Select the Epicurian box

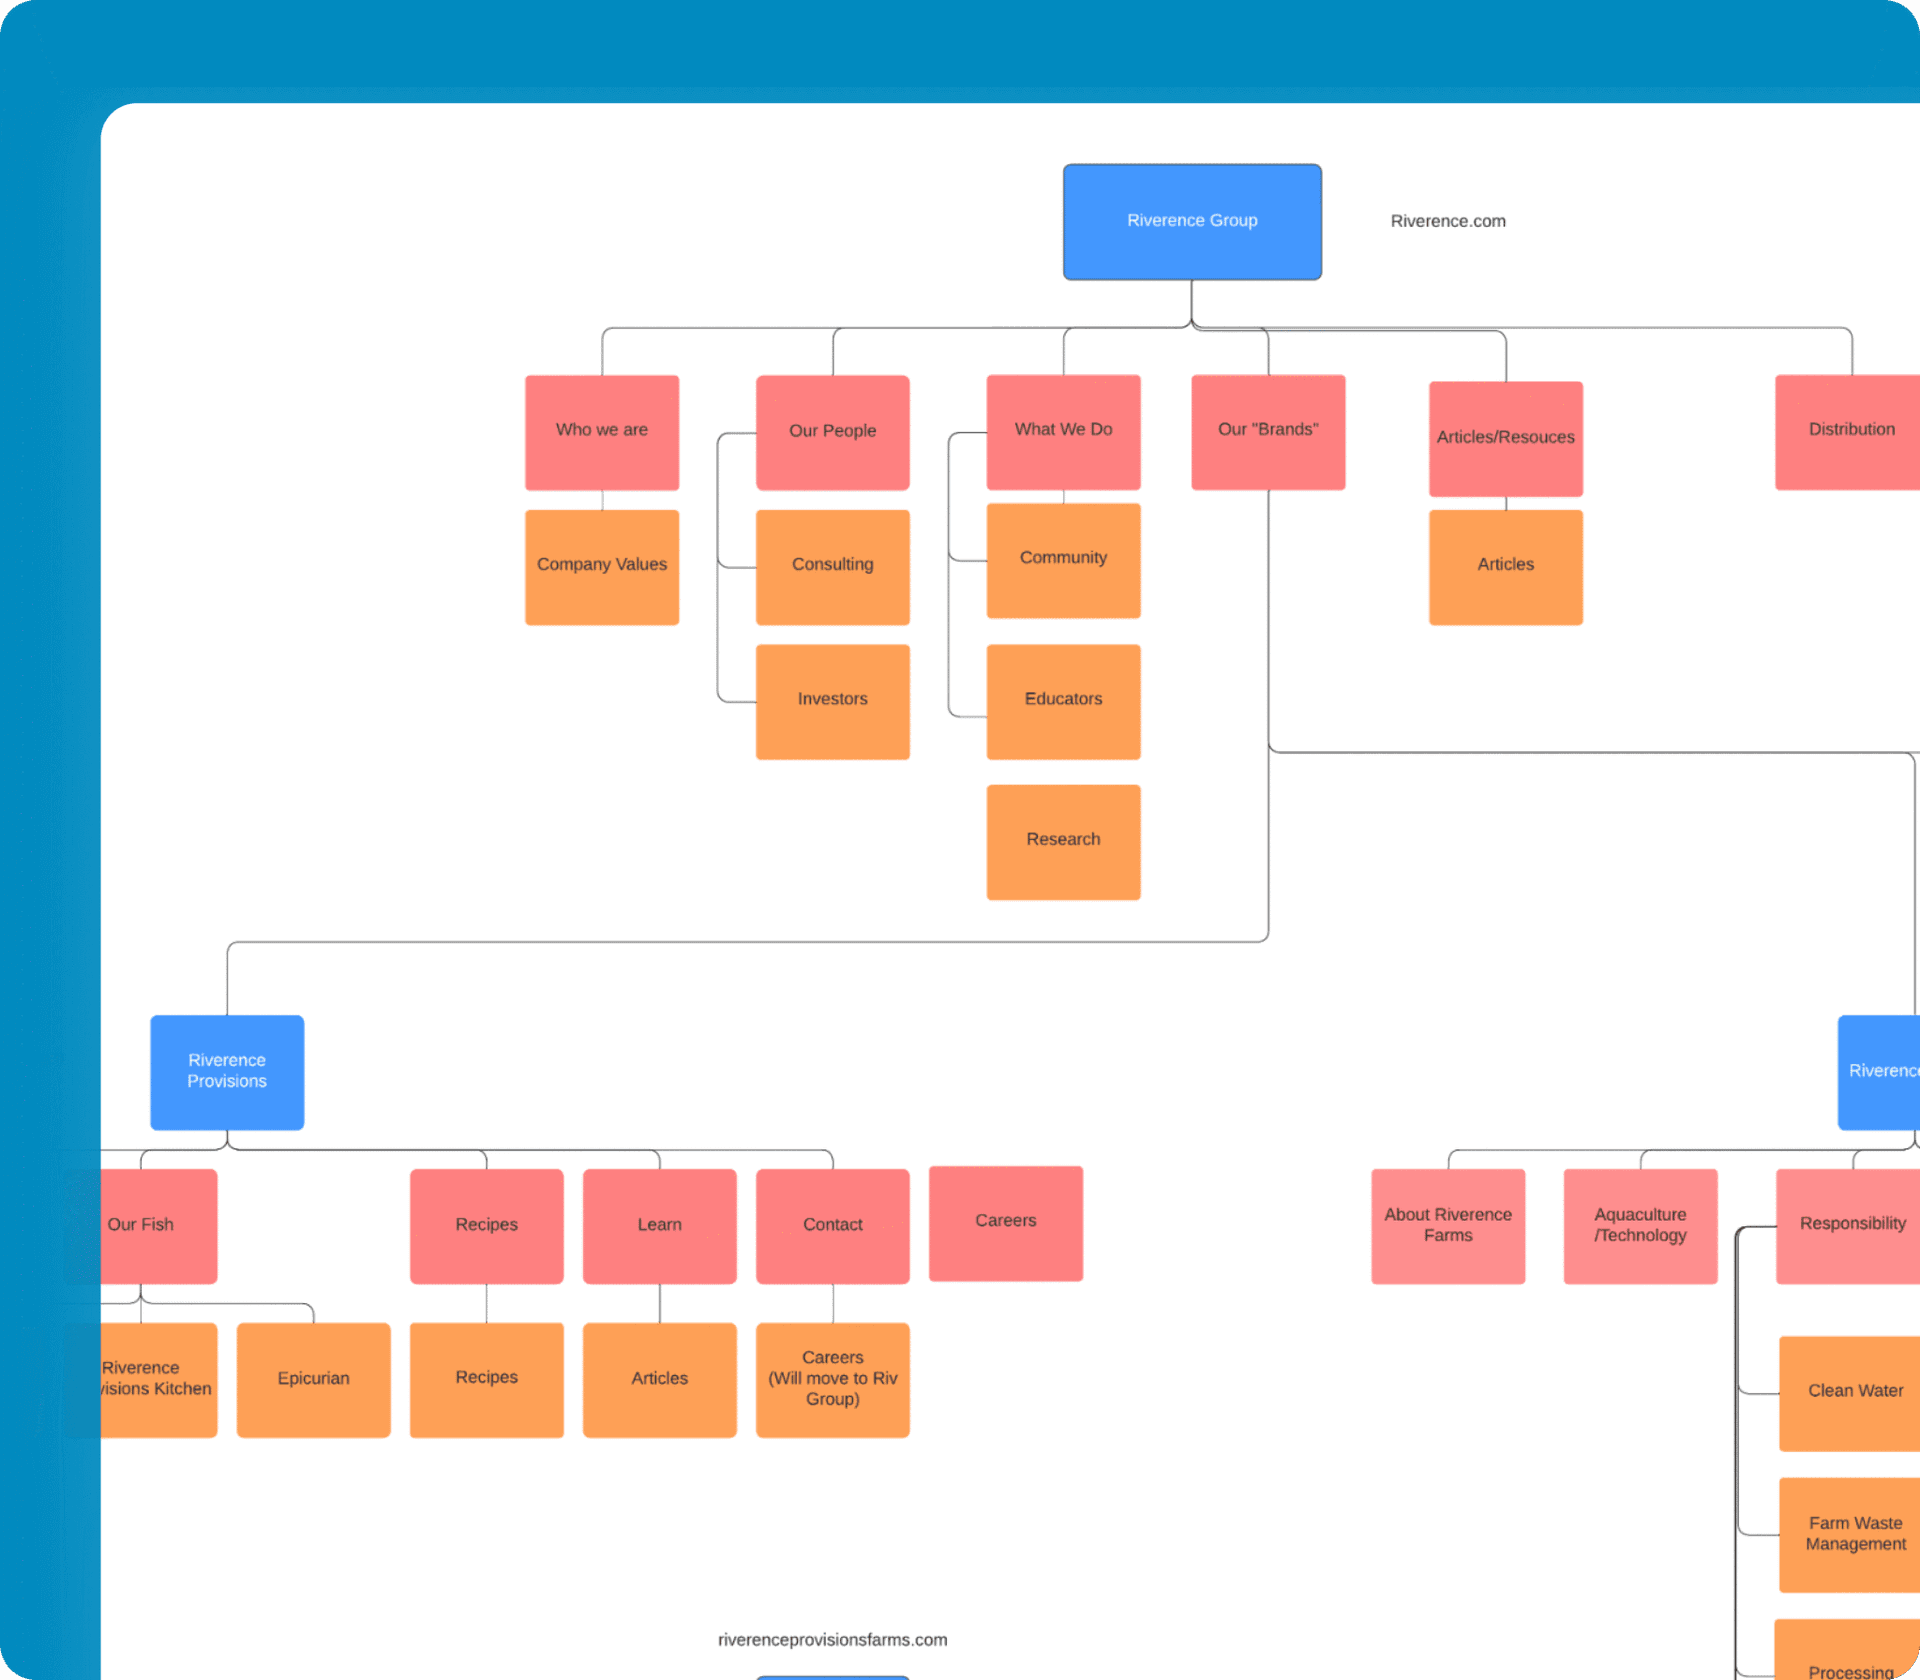click(x=313, y=1380)
